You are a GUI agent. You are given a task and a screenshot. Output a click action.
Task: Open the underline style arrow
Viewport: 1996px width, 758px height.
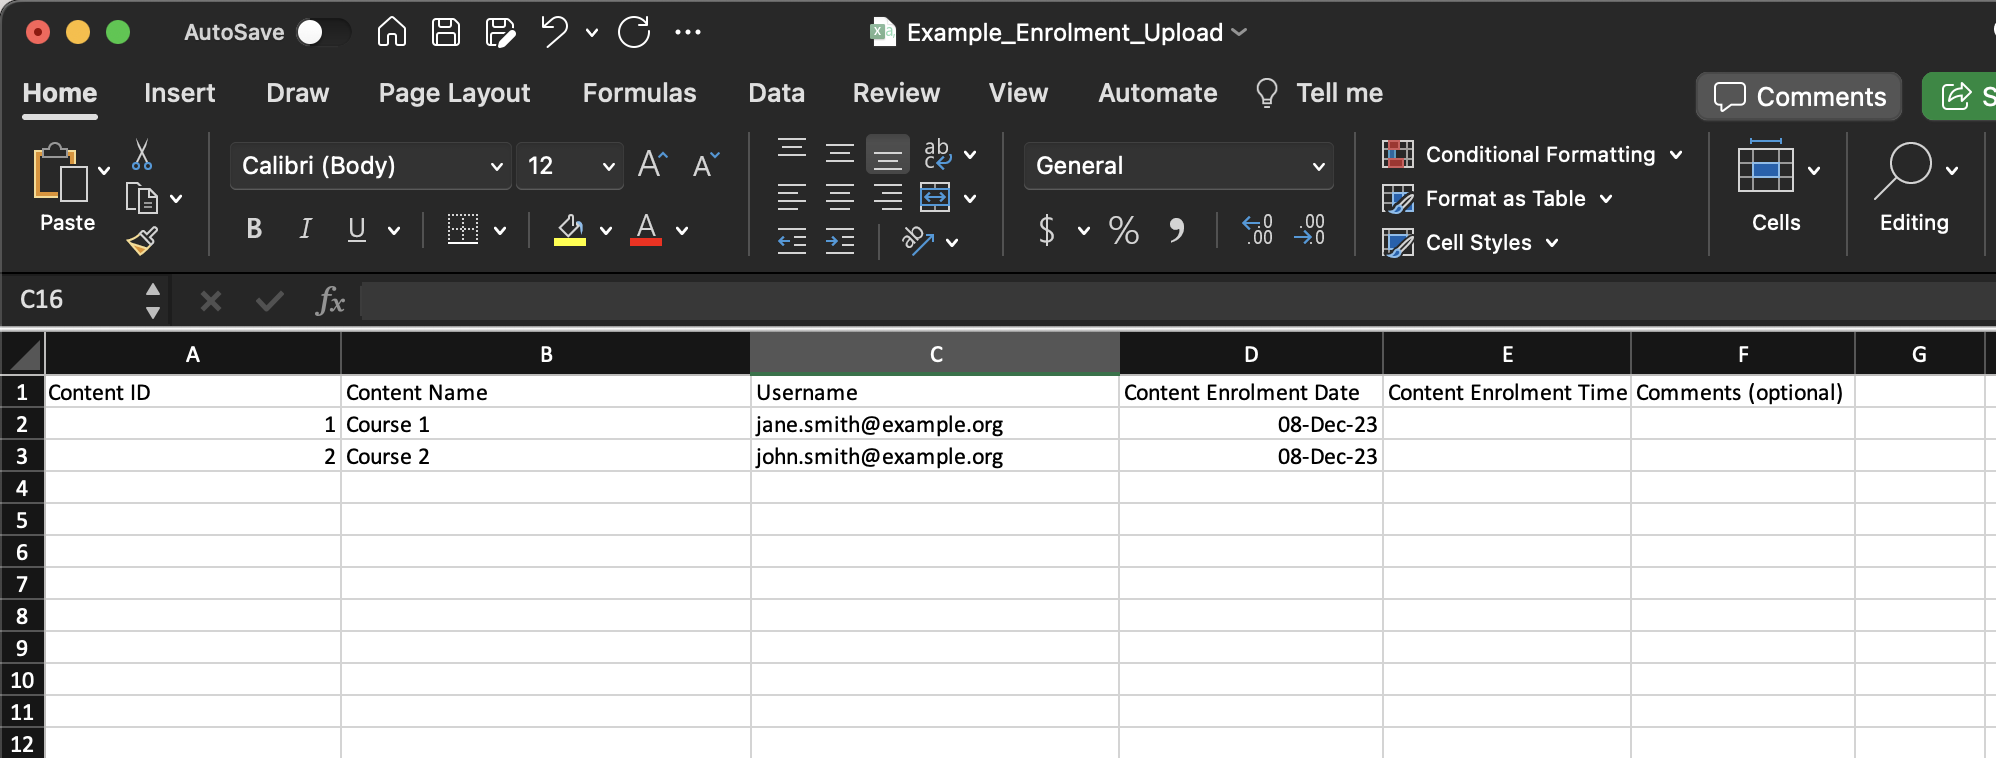point(394,231)
